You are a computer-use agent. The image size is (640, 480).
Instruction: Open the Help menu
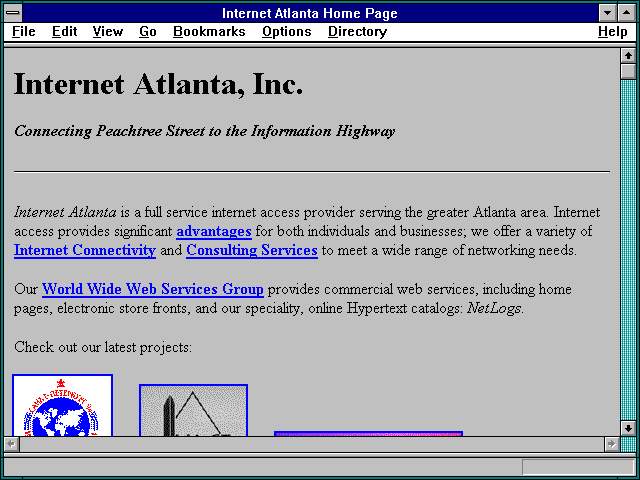(x=613, y=32)
